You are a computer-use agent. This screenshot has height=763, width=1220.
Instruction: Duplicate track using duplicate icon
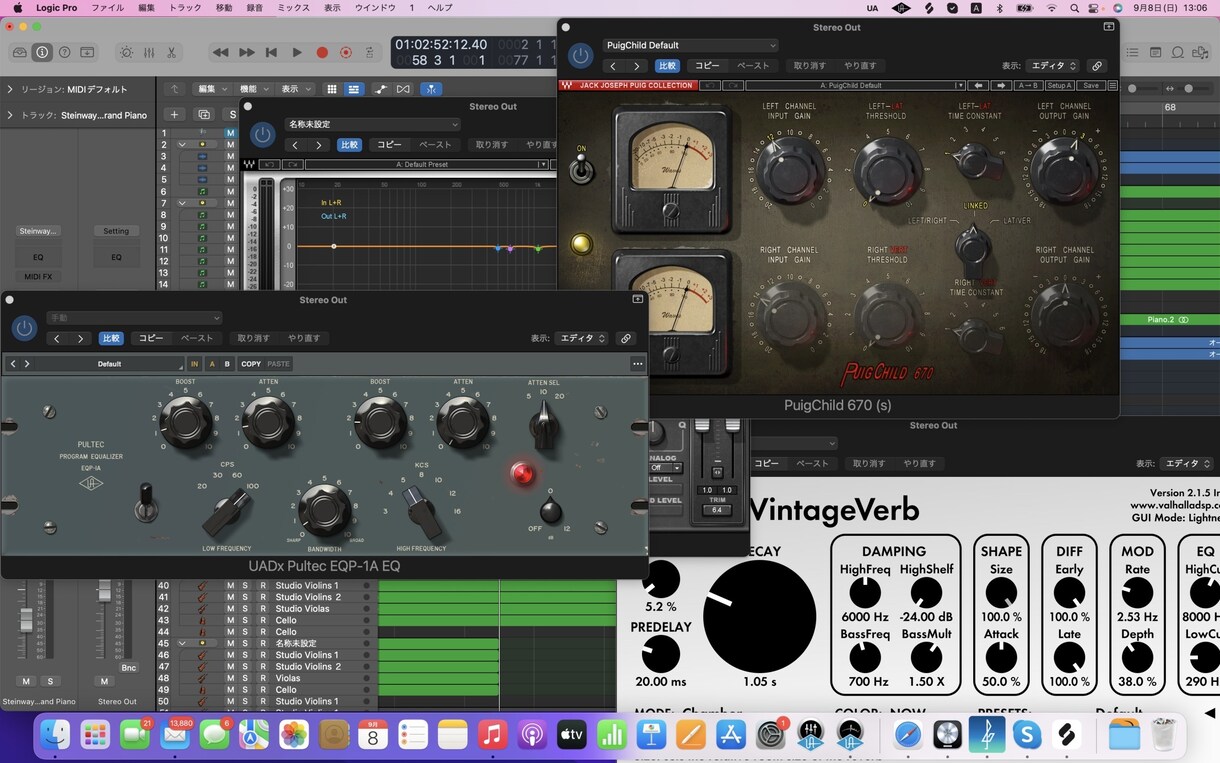click(204, 115)
